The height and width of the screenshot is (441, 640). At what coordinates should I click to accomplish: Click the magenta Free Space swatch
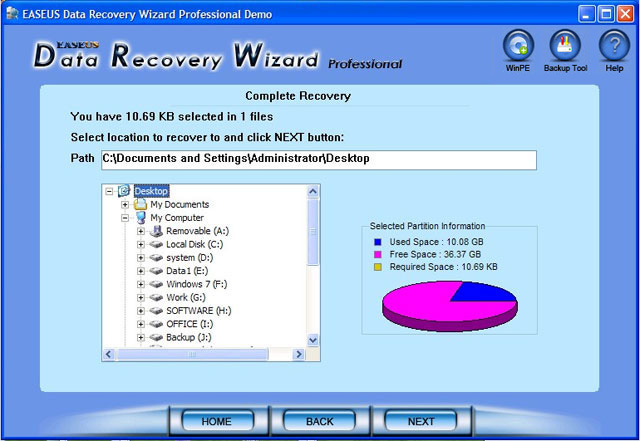pos(378,254)
